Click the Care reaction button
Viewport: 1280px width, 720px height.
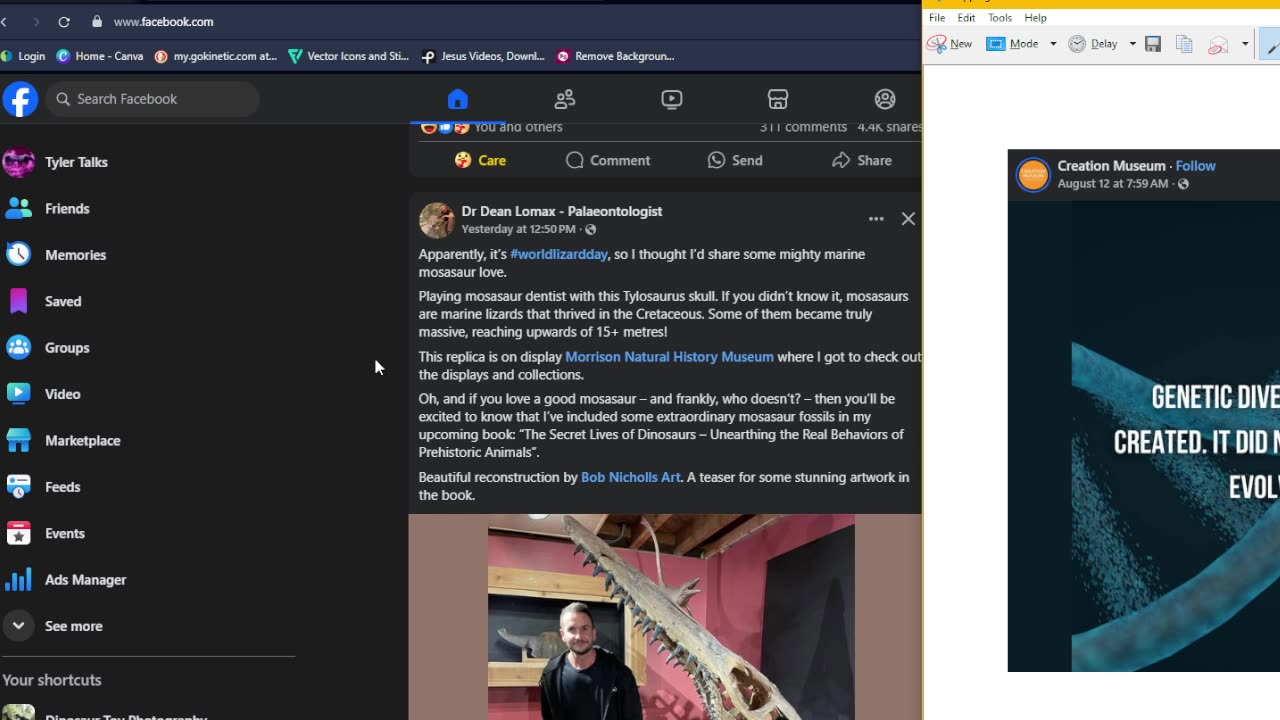click(480, 160)
